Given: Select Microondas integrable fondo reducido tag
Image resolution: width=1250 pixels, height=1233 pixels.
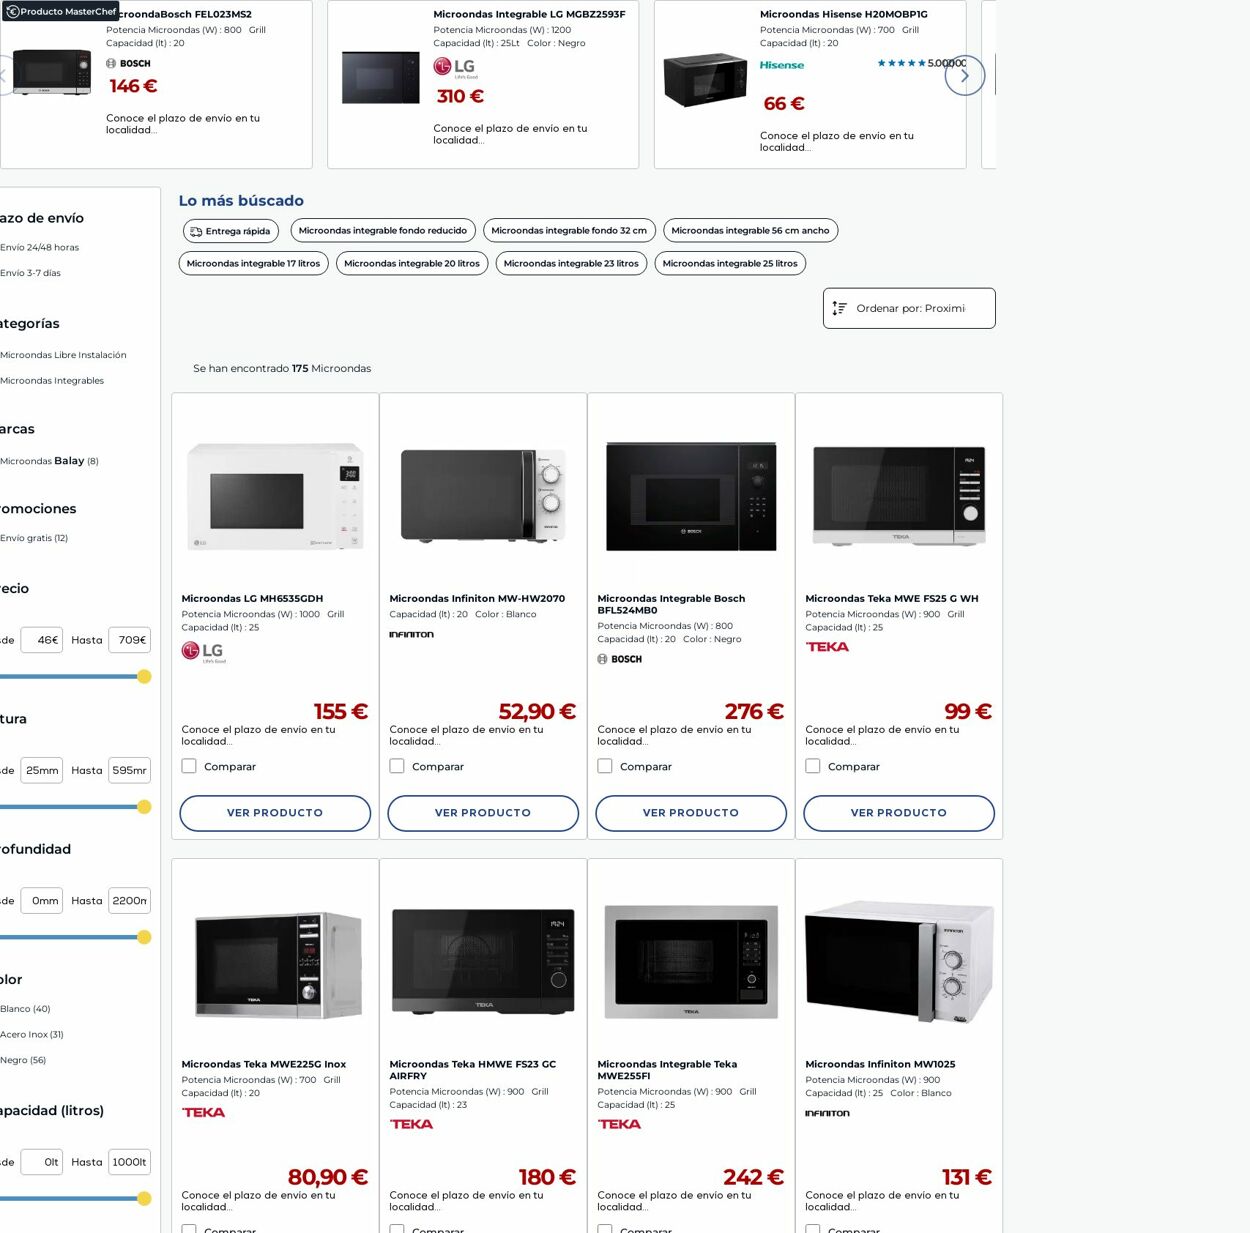Looking at the screenshot, I should click(x=383, y=231).
